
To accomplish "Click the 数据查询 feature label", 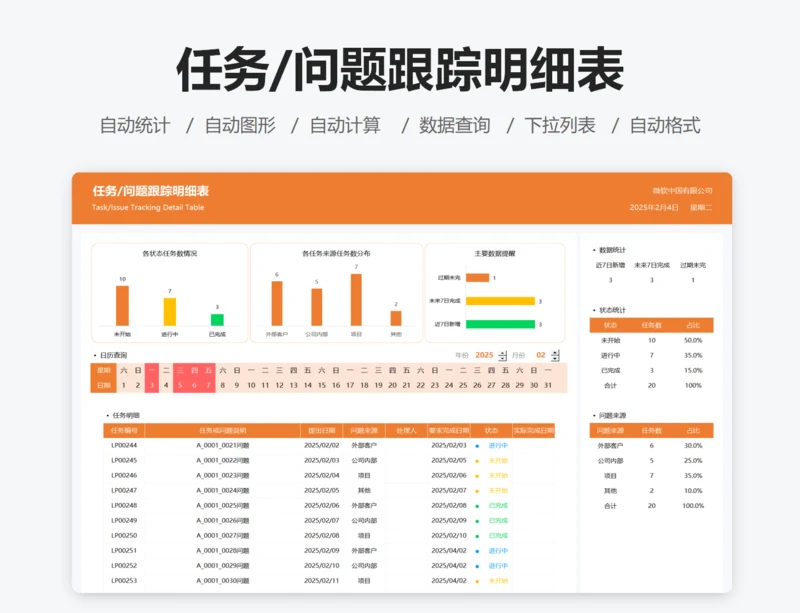I will coord(455,126).
